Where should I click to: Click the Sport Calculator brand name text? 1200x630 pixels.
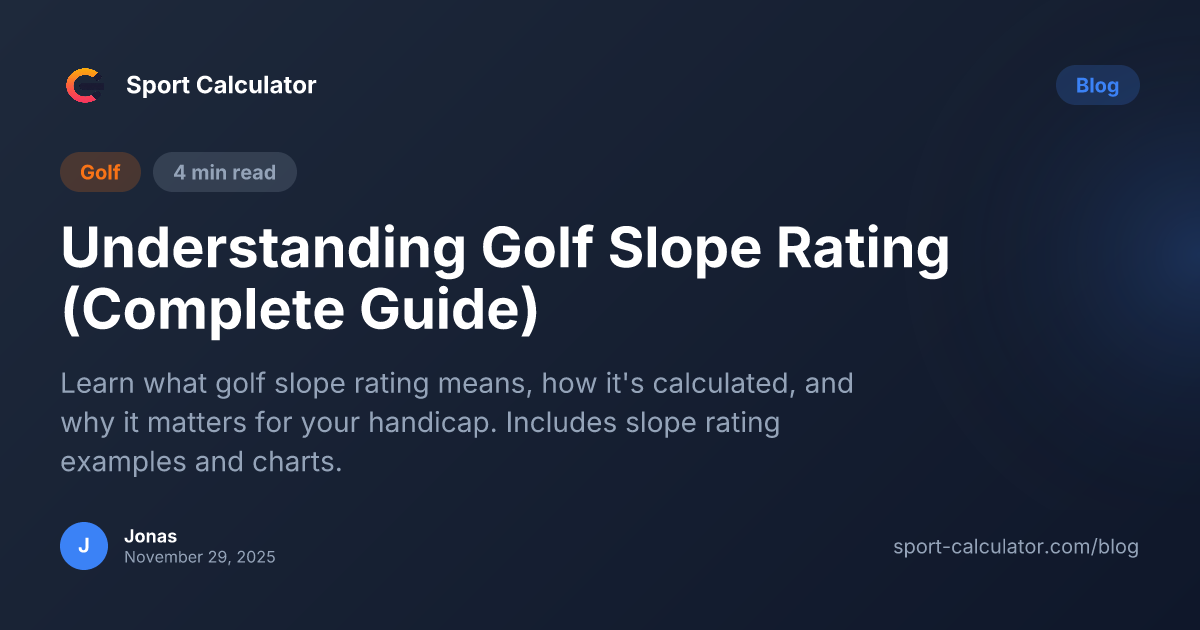tap(220, 85)
